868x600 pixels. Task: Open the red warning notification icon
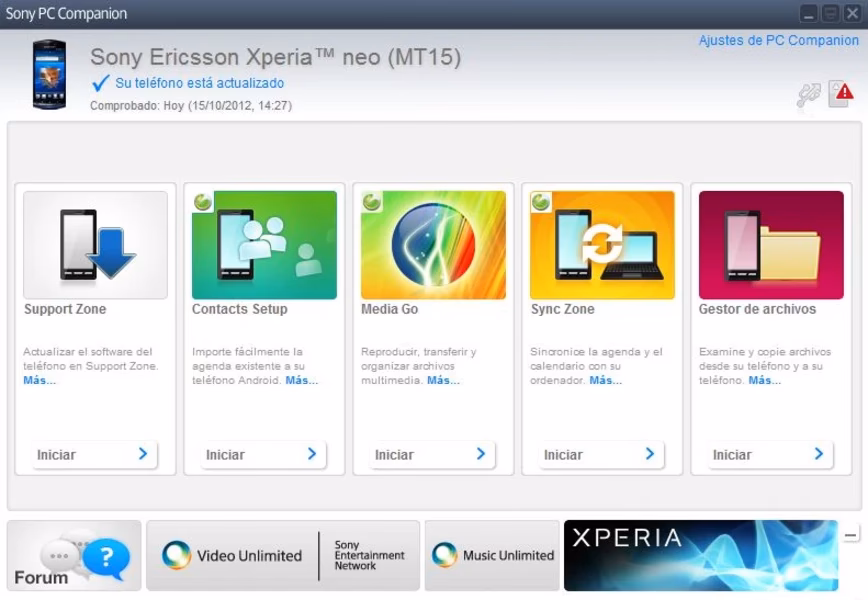coord(841,94)
